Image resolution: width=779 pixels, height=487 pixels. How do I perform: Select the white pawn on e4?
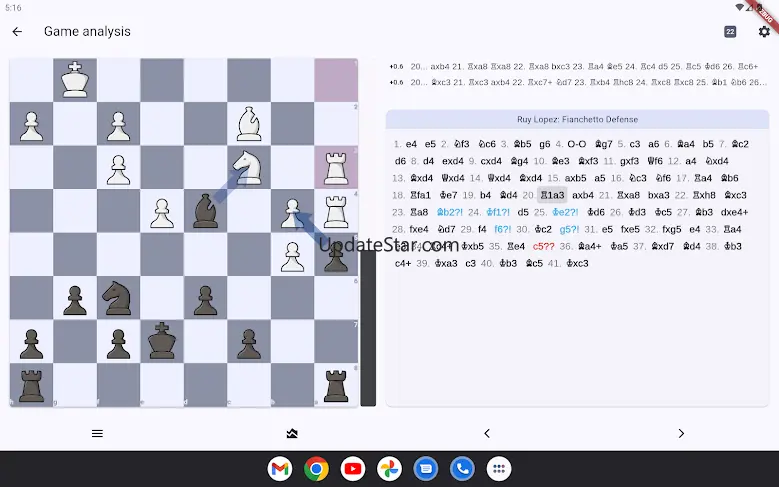(x=162, y=211)
